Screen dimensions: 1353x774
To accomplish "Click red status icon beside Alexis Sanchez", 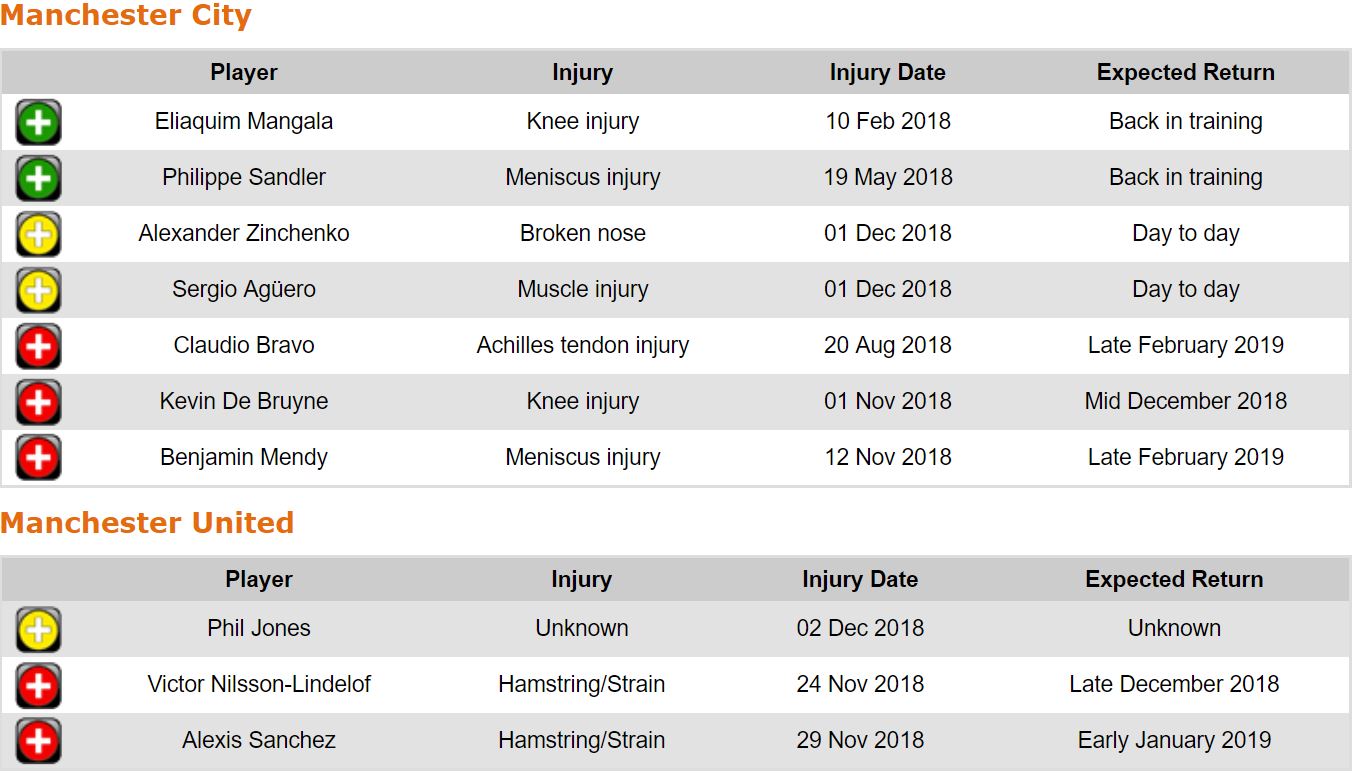I will (x=38, y=741).
